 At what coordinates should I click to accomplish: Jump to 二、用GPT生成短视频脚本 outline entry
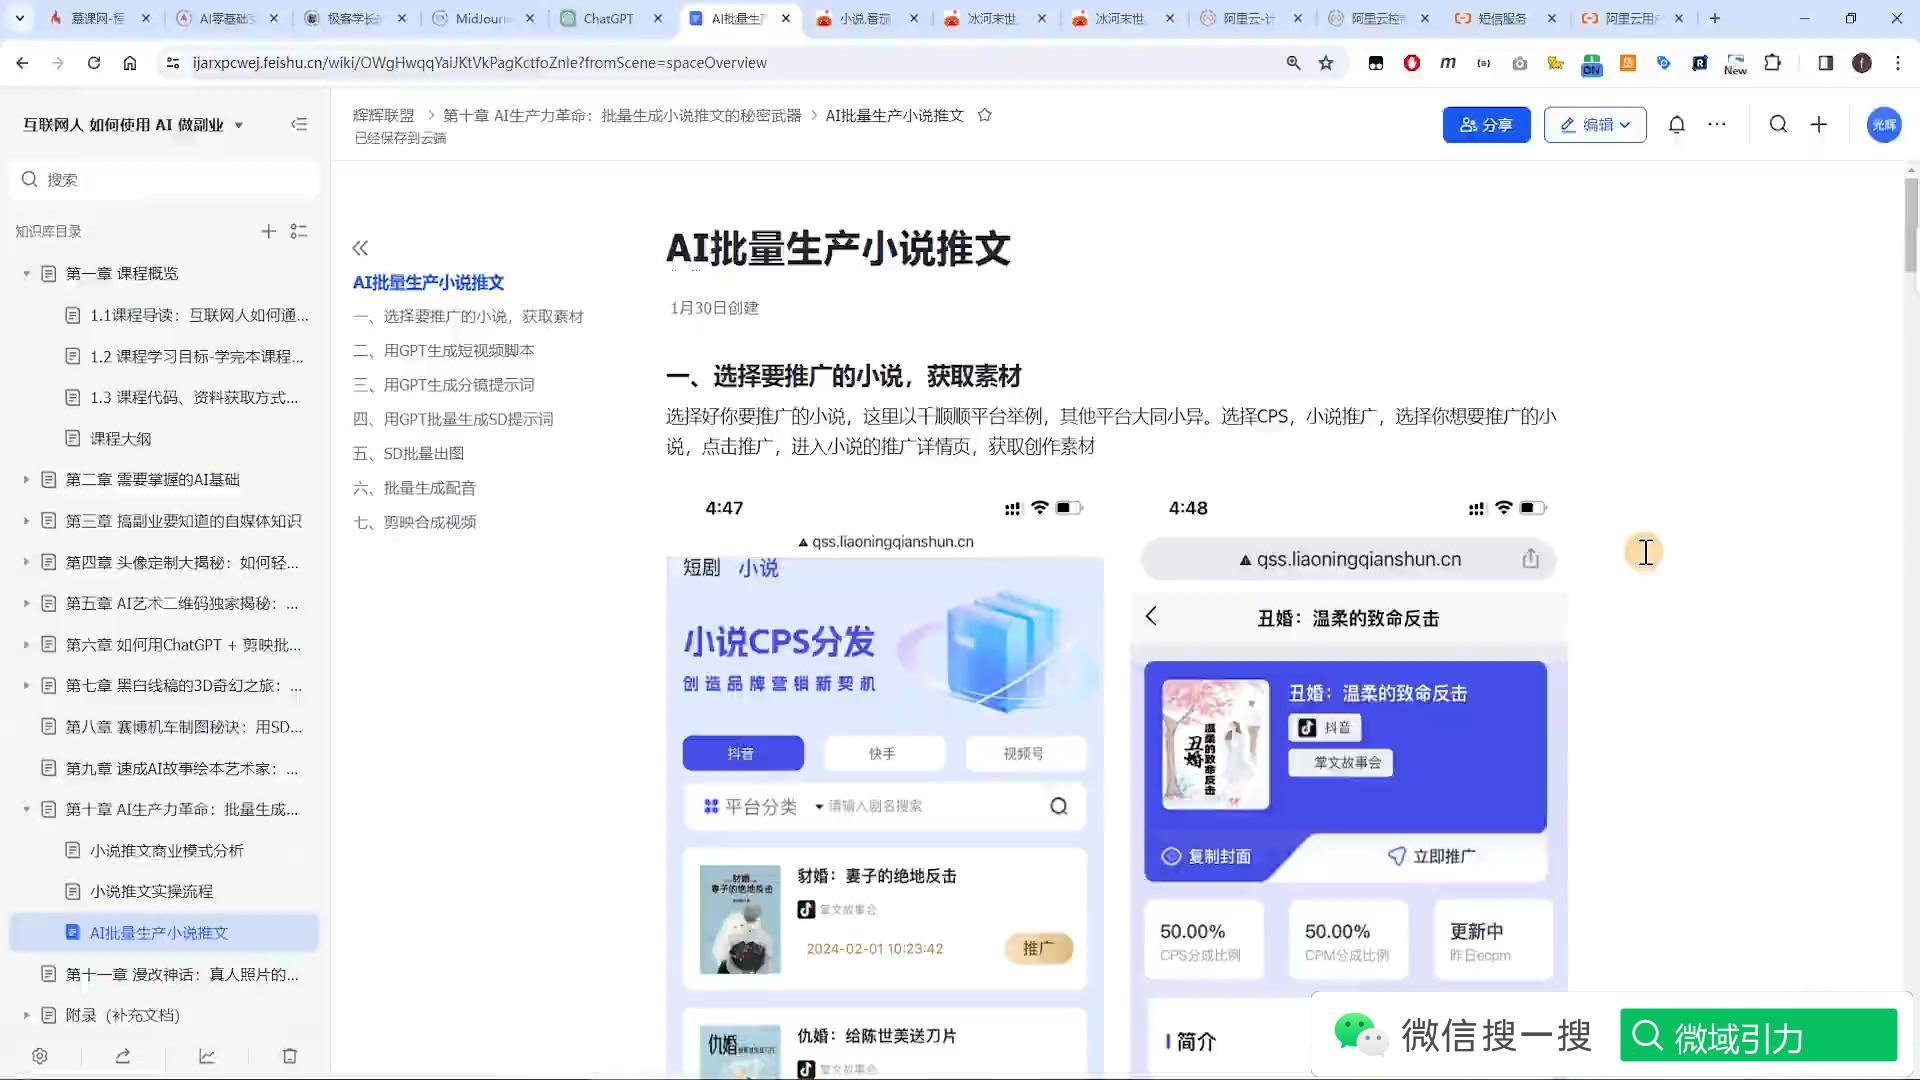[444, 351]
